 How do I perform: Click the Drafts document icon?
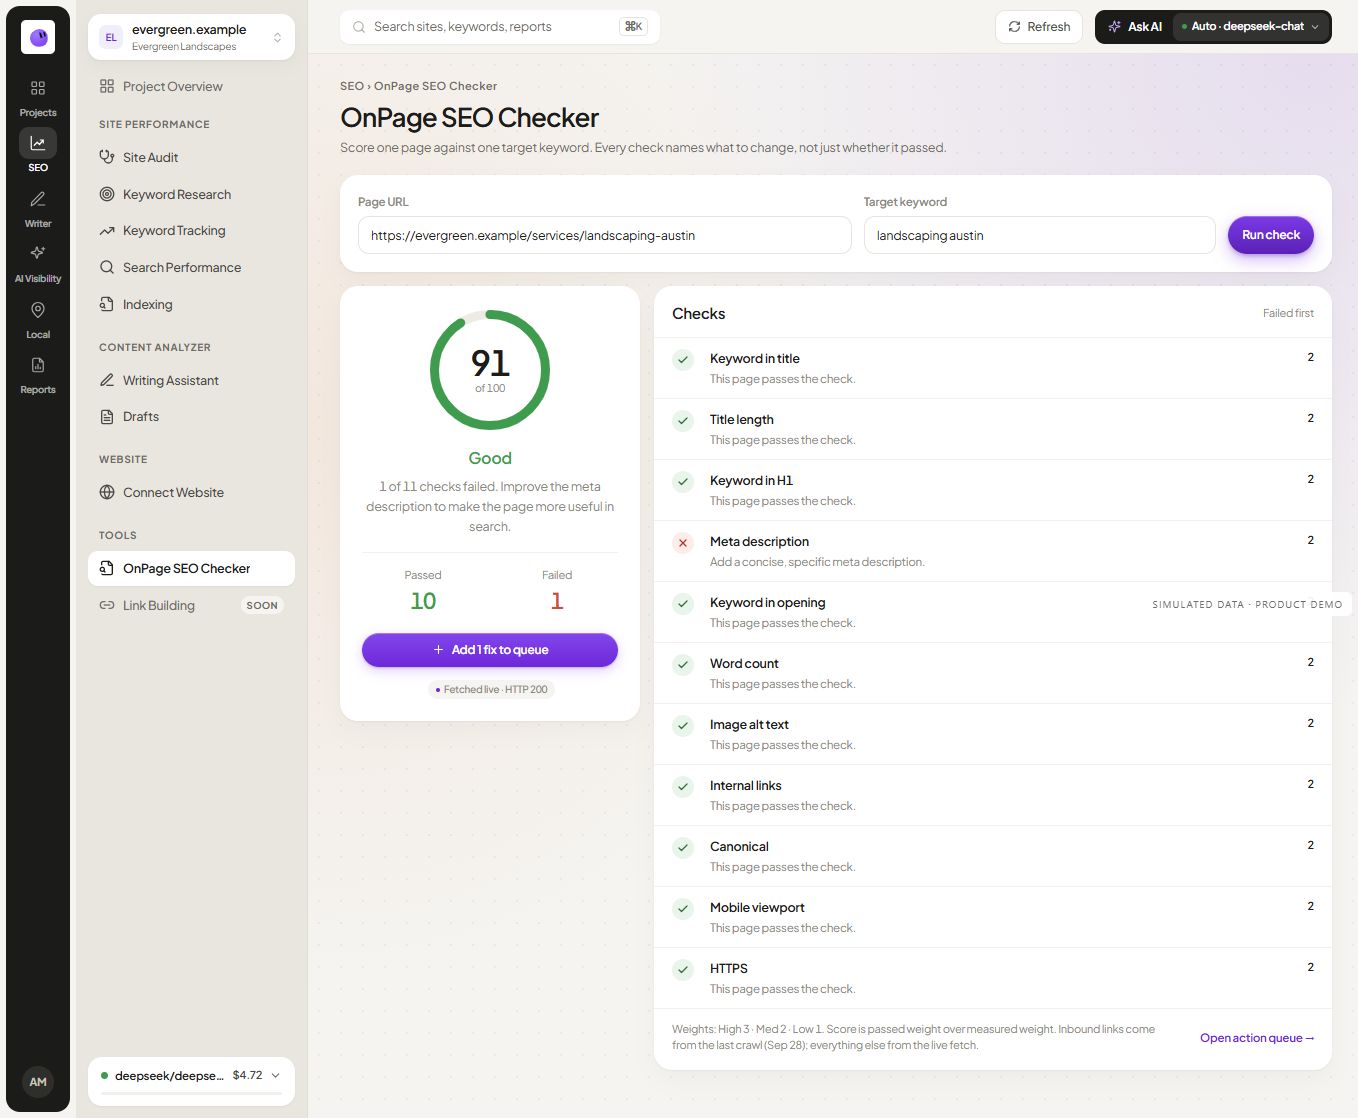(107, 416)
